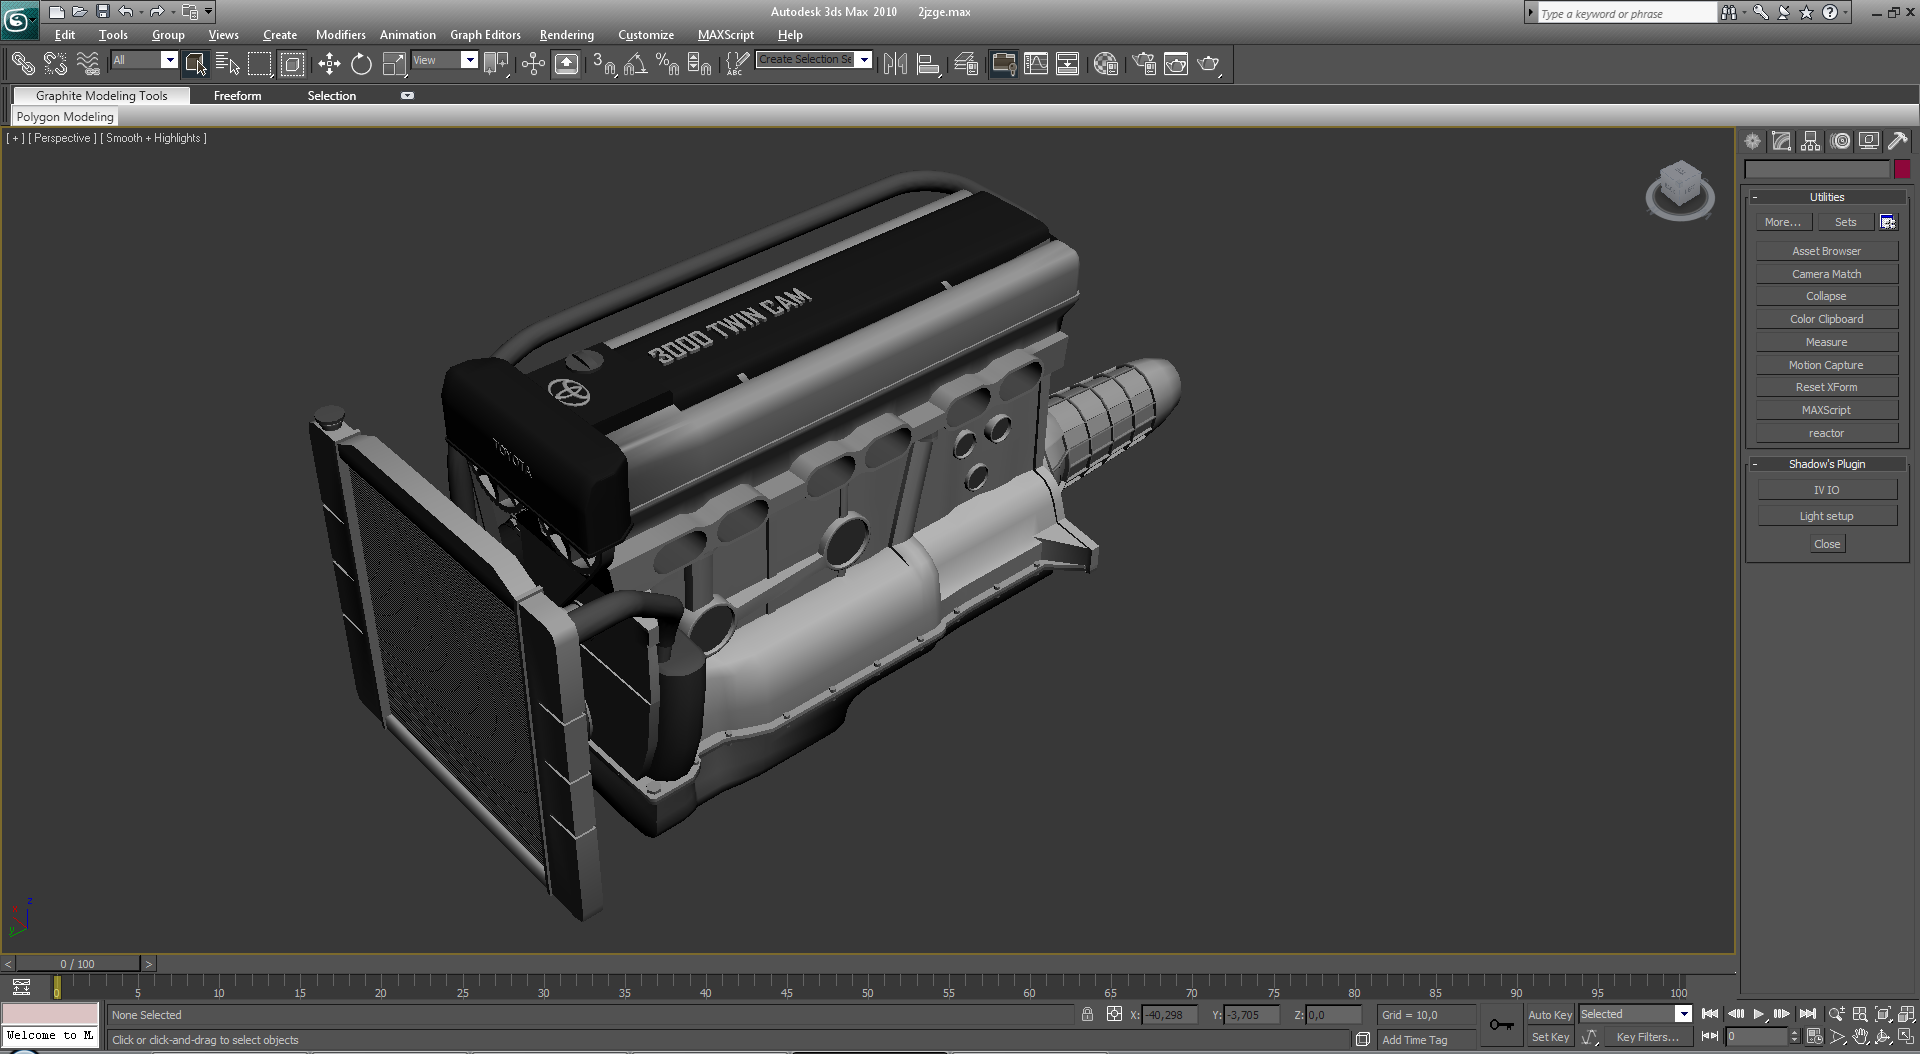The height and width of the screenshot is (1054, 1920).
Task: Click the Asset Browser utility button
Action: tap(1826, 251)
